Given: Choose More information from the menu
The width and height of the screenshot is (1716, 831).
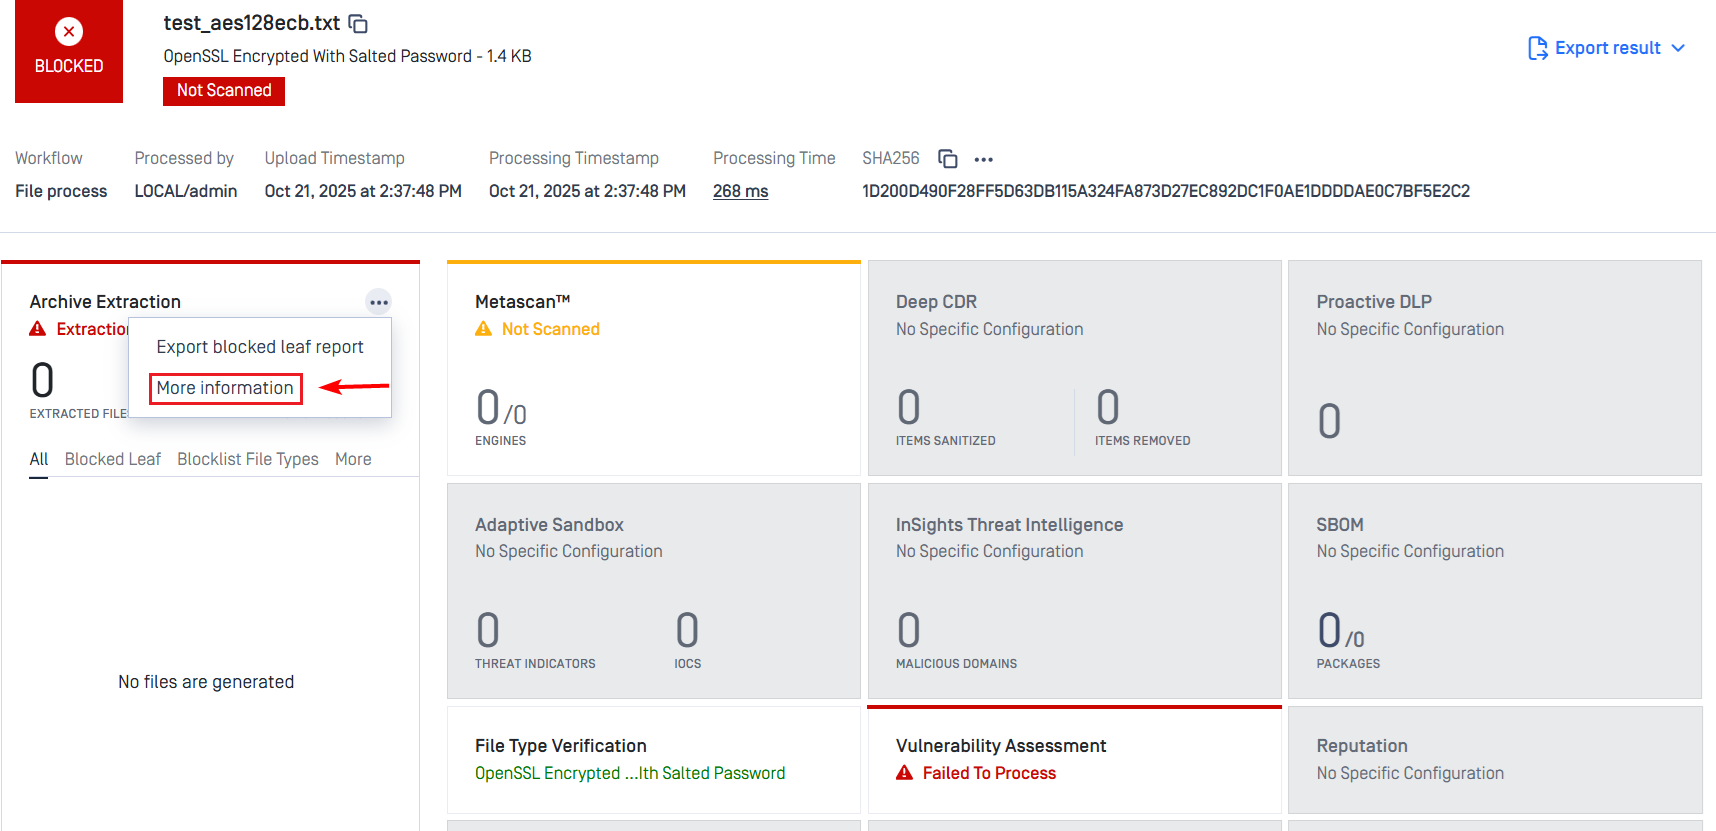Looking at the screenshot, I should pos(225,388).
